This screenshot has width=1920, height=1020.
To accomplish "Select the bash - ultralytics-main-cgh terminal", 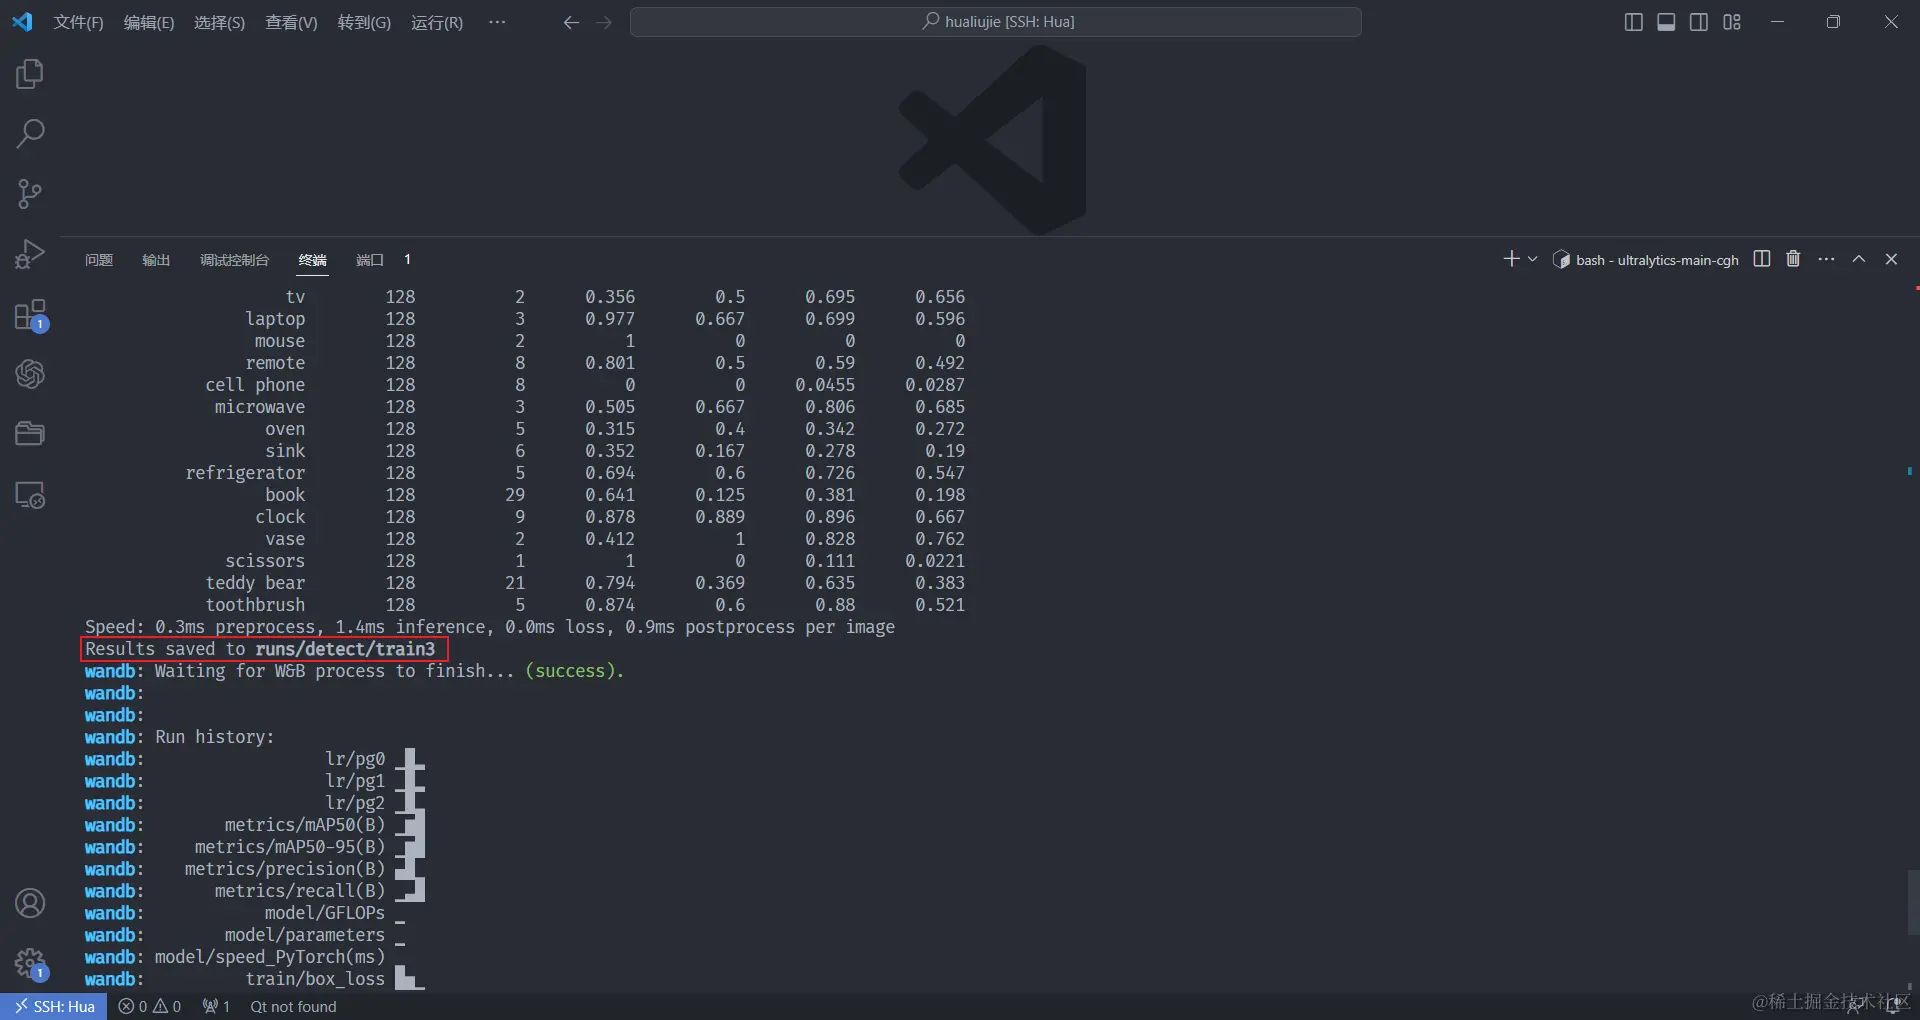I will (1646, 260).
